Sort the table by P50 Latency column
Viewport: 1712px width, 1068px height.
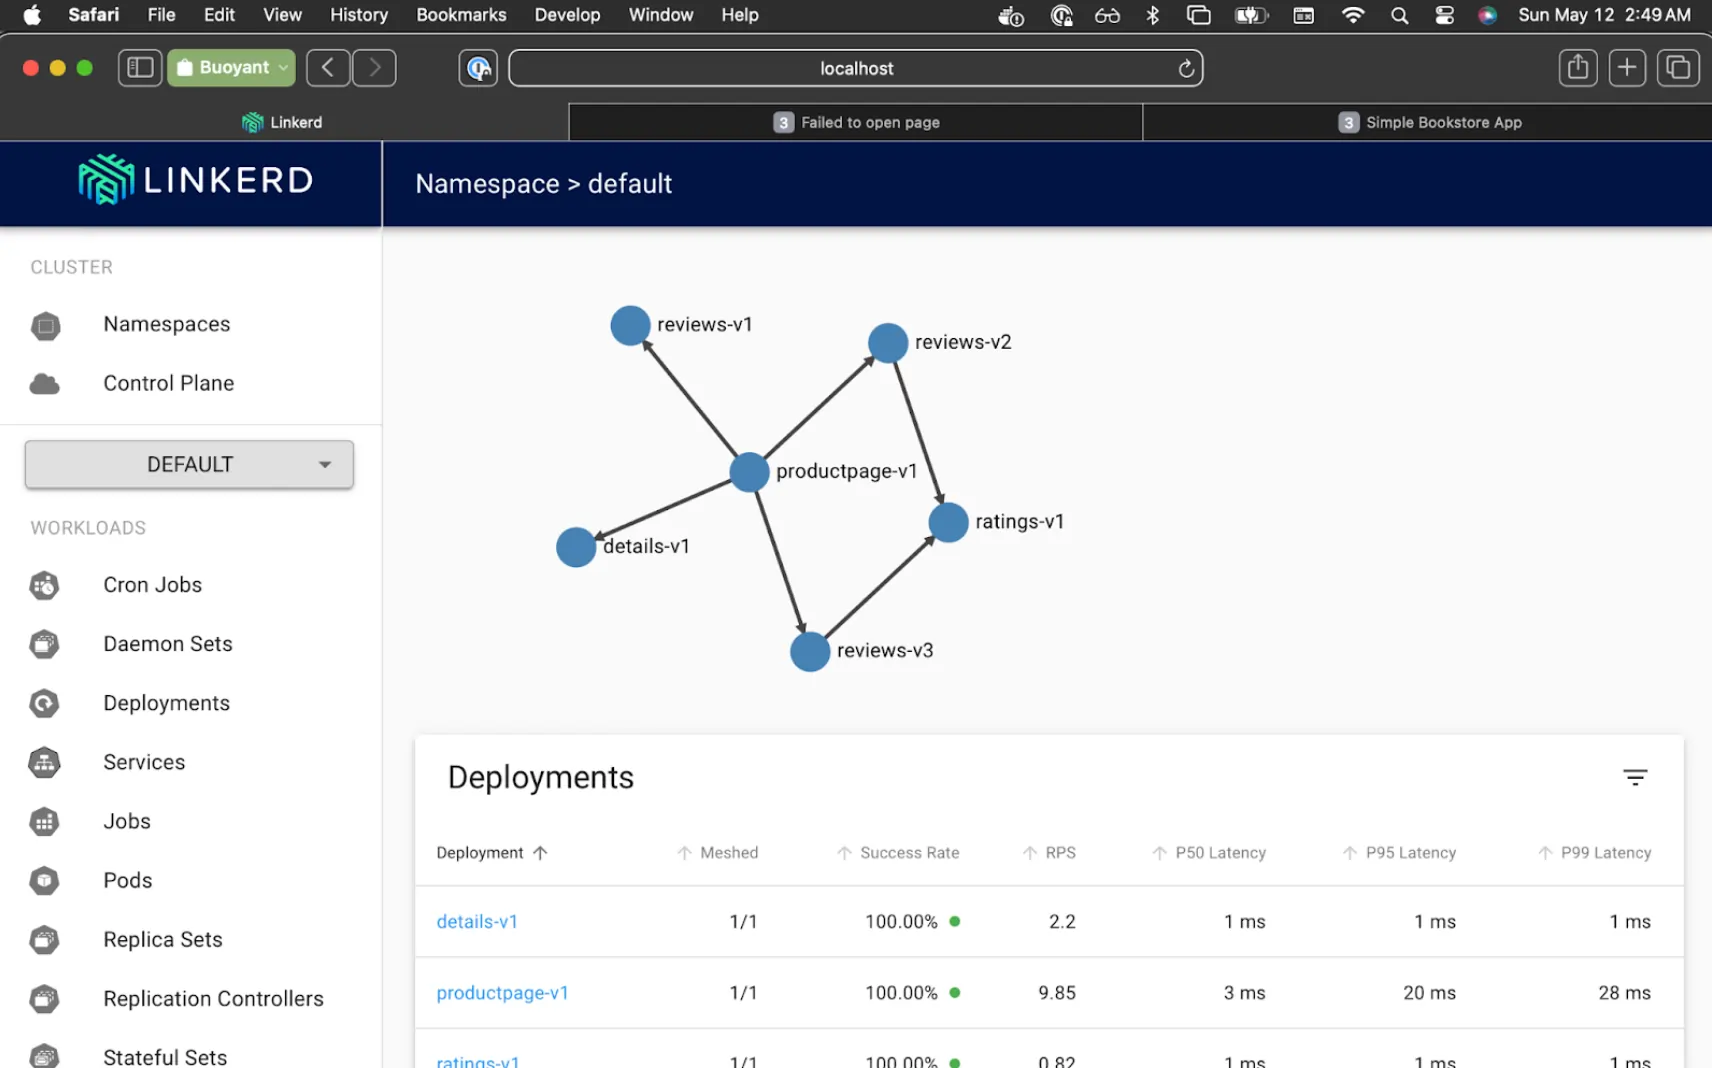[1209, 853]
